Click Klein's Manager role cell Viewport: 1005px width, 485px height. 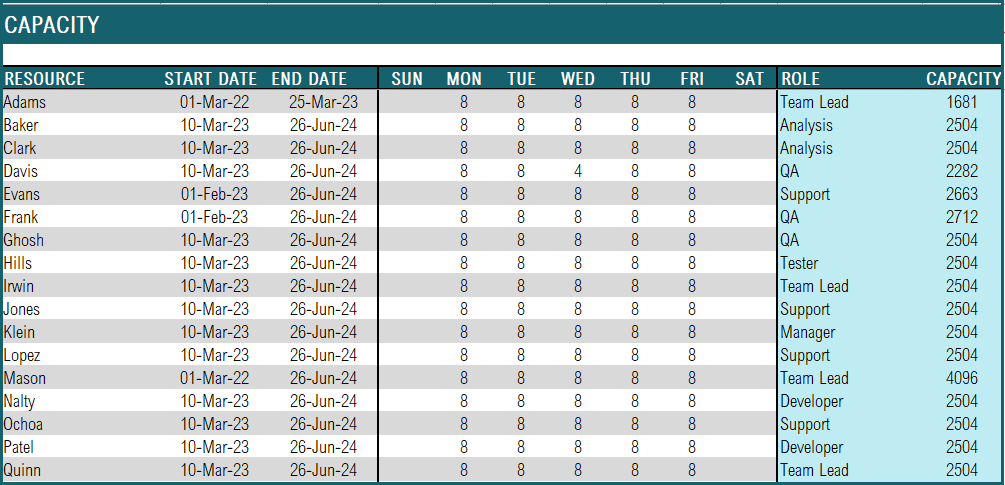[x=808, y=332]
